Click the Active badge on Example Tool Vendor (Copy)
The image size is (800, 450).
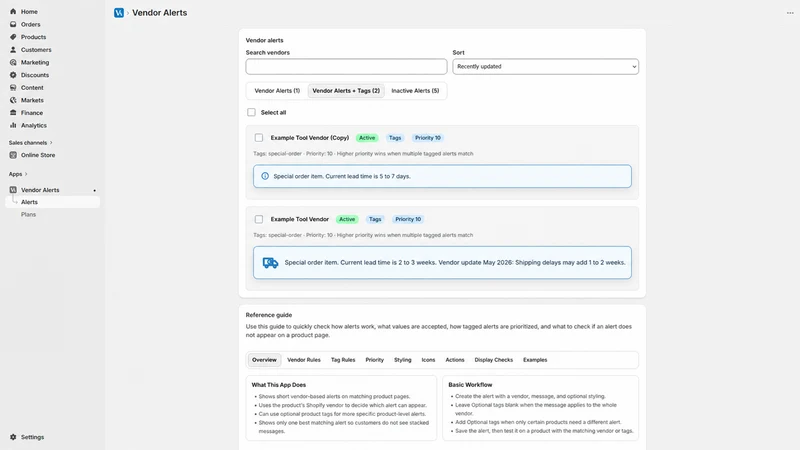pyautogui.click(x=367, y=138)
